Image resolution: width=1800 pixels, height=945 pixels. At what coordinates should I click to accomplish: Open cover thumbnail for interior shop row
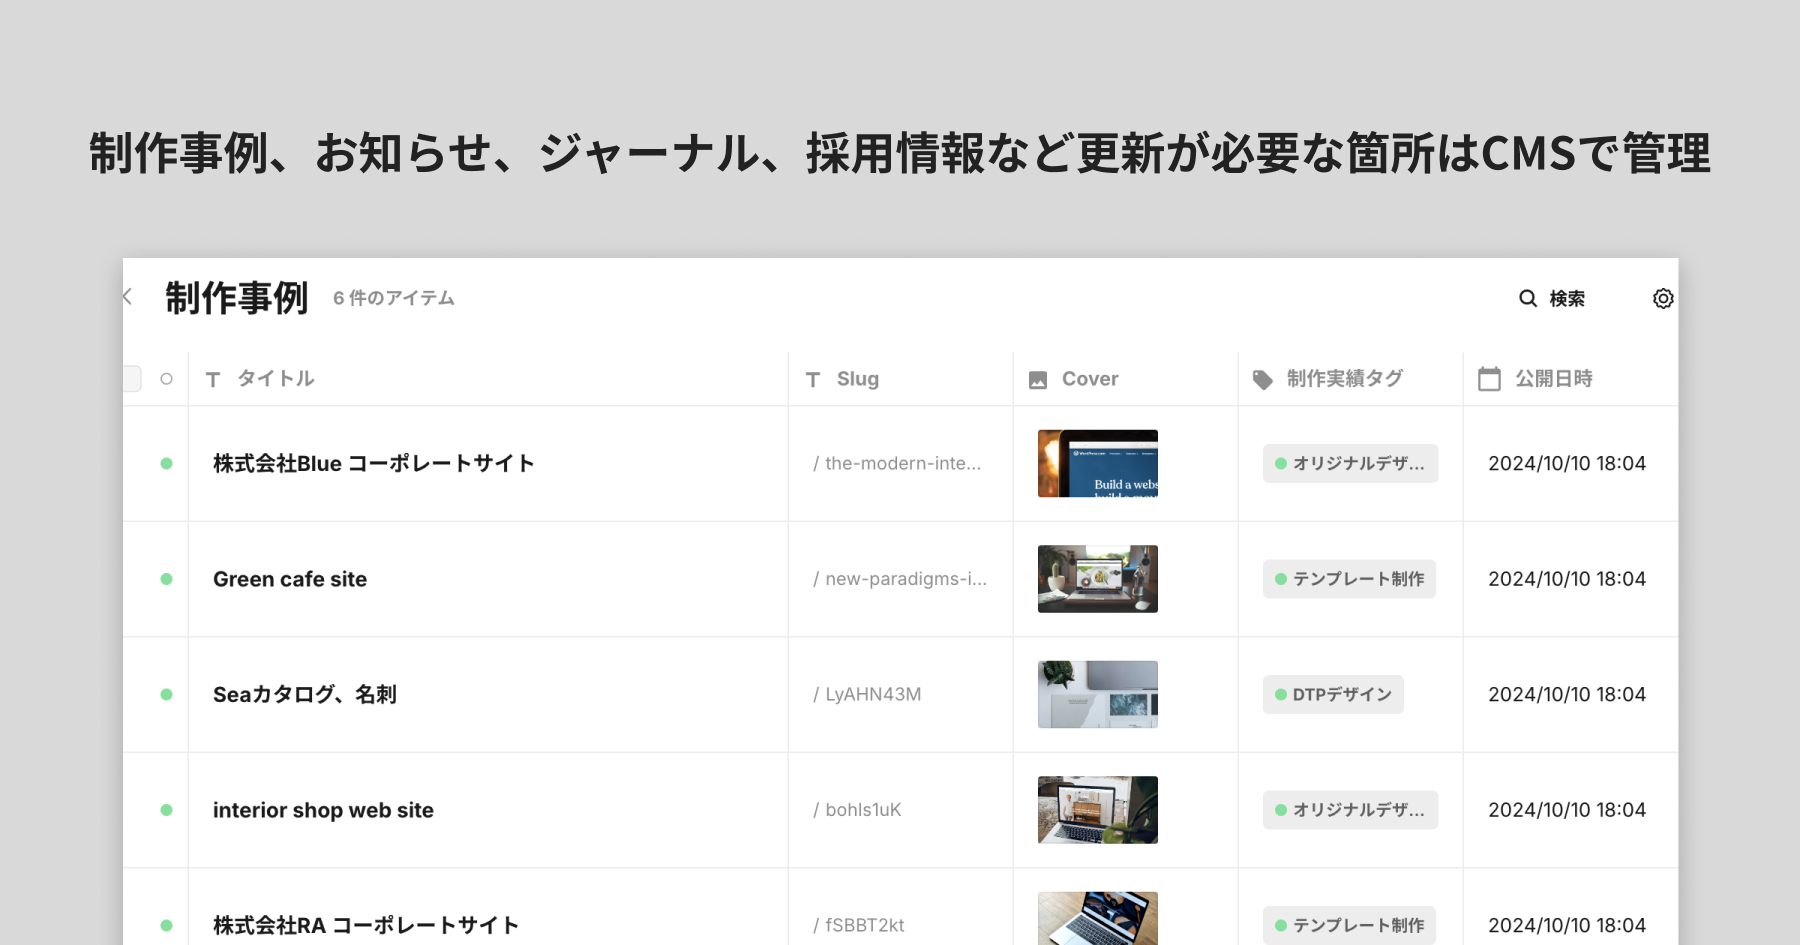pos(1098,810)
